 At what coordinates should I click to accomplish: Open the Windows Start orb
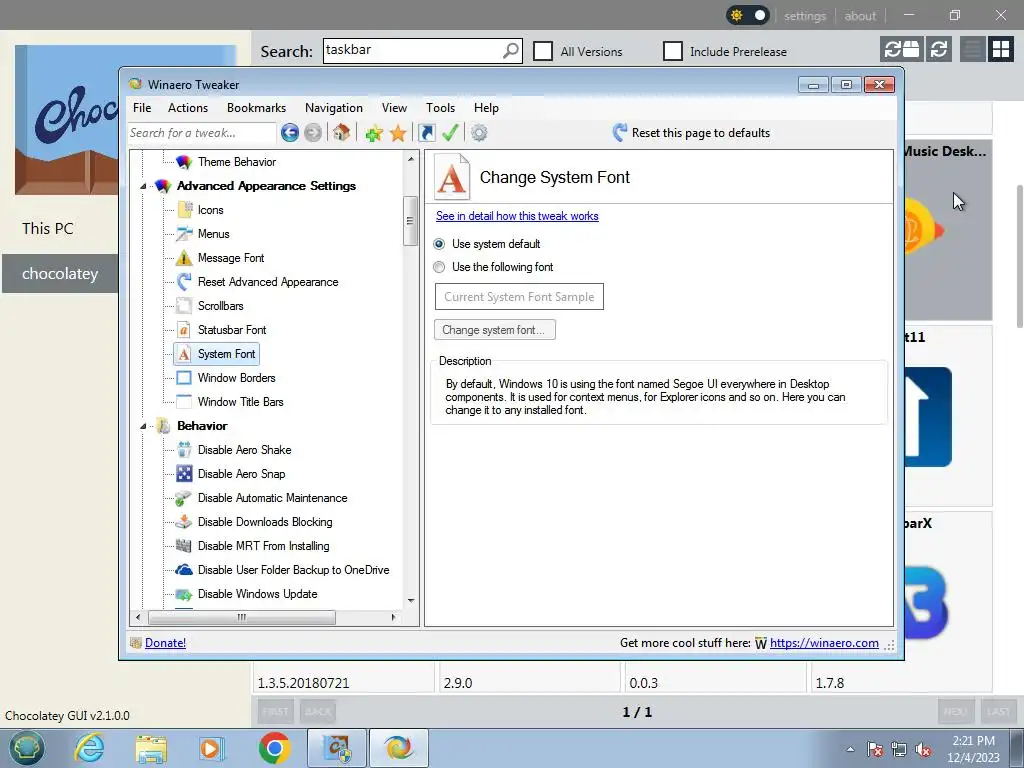[x=26, y=748]
